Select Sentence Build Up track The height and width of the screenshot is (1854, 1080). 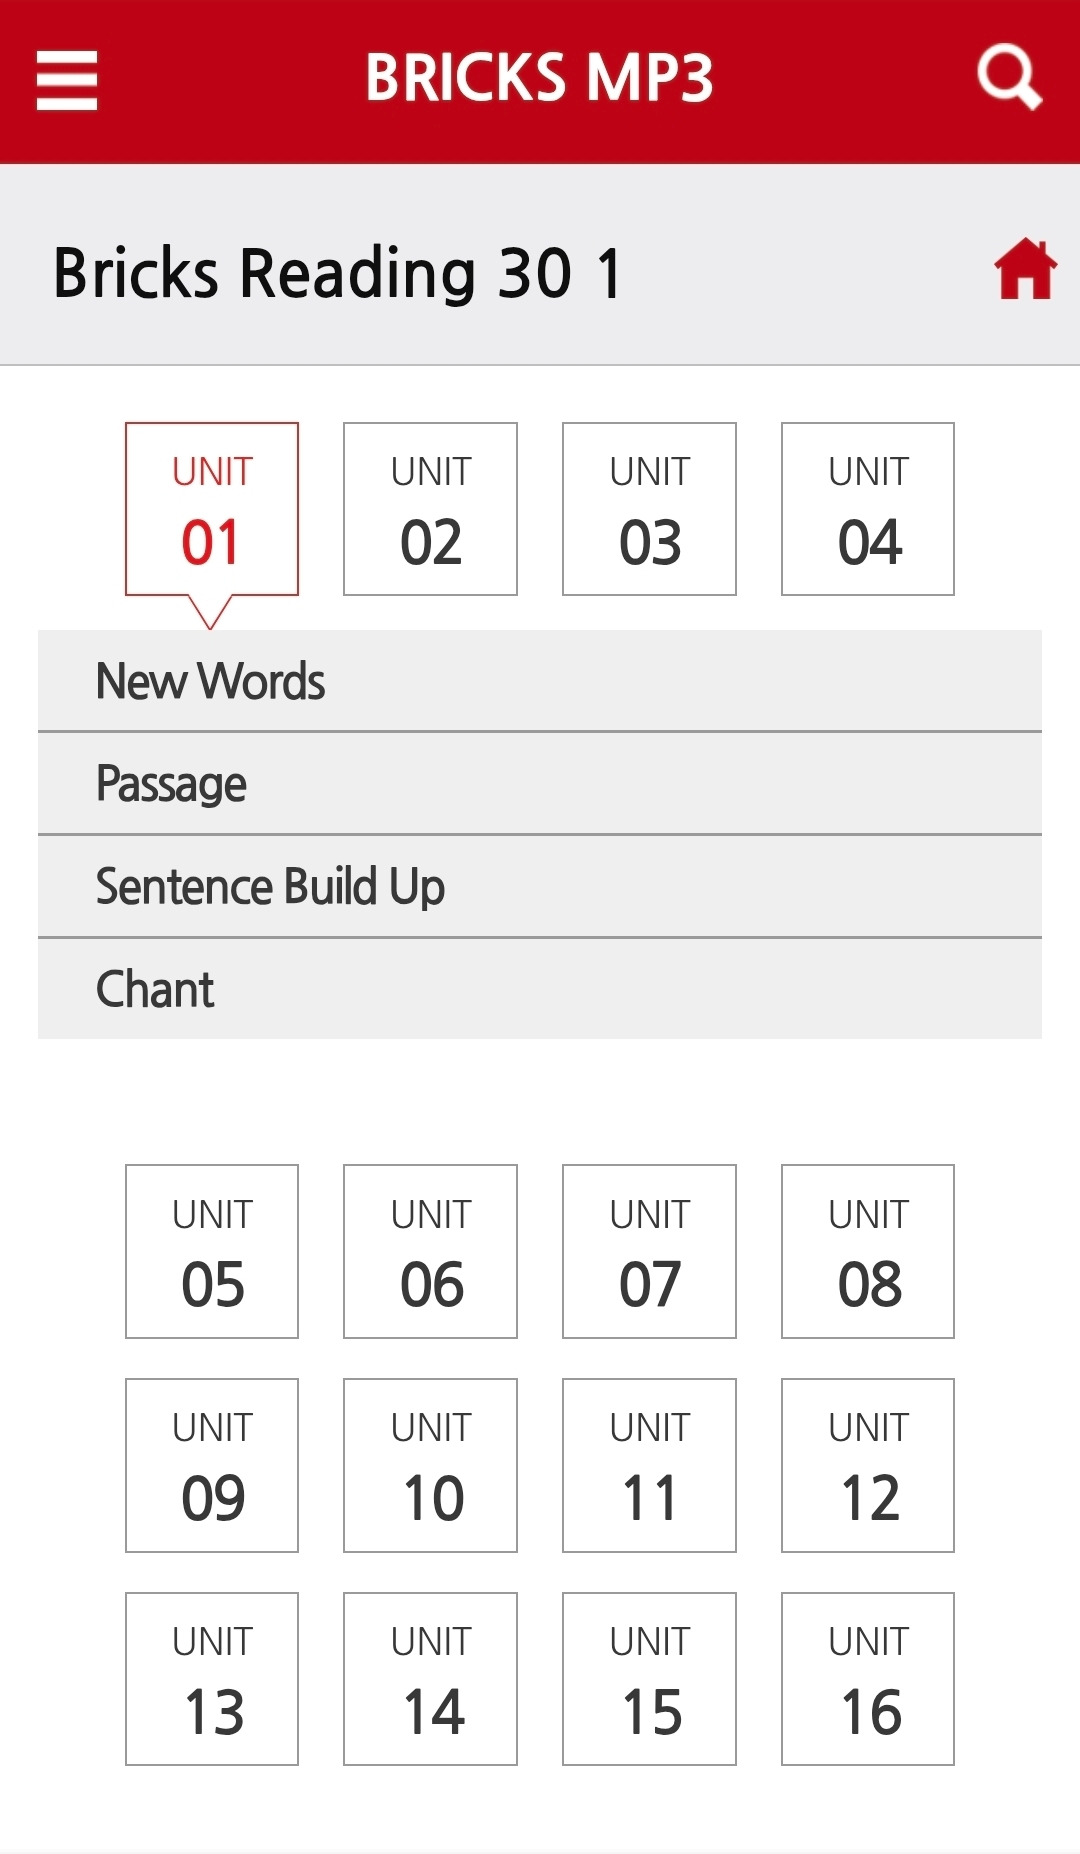pos(540,887)
